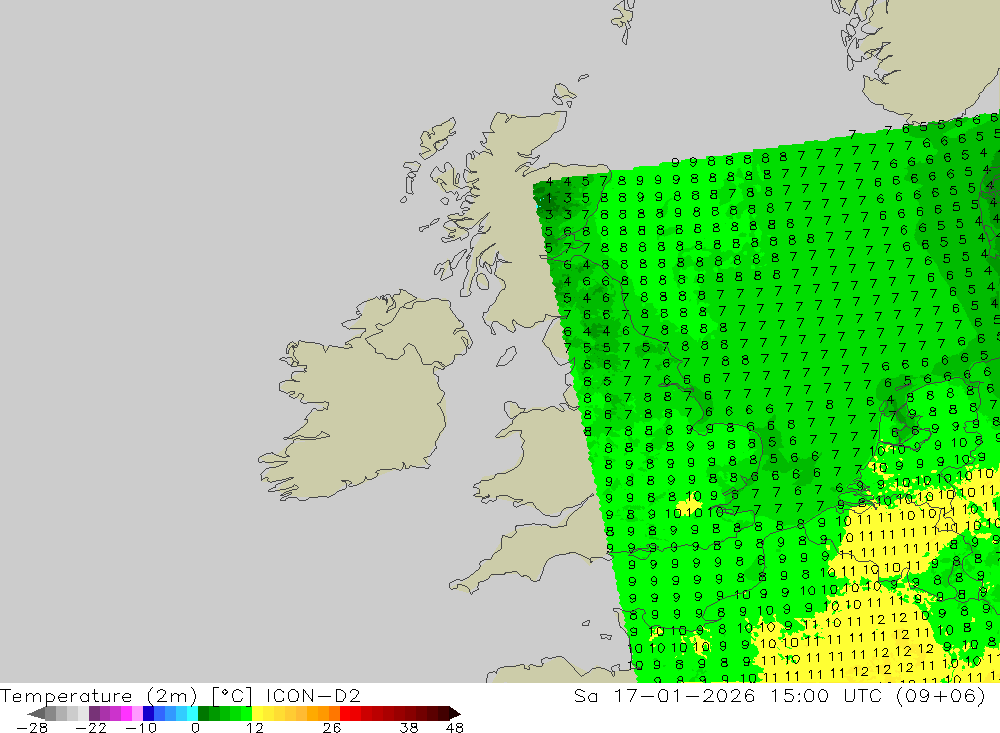Click the Isle of Man on the map

506,357
